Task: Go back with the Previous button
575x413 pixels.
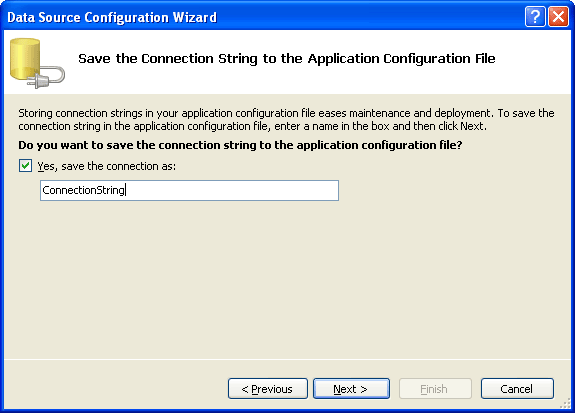Action: tap(268, 389)
